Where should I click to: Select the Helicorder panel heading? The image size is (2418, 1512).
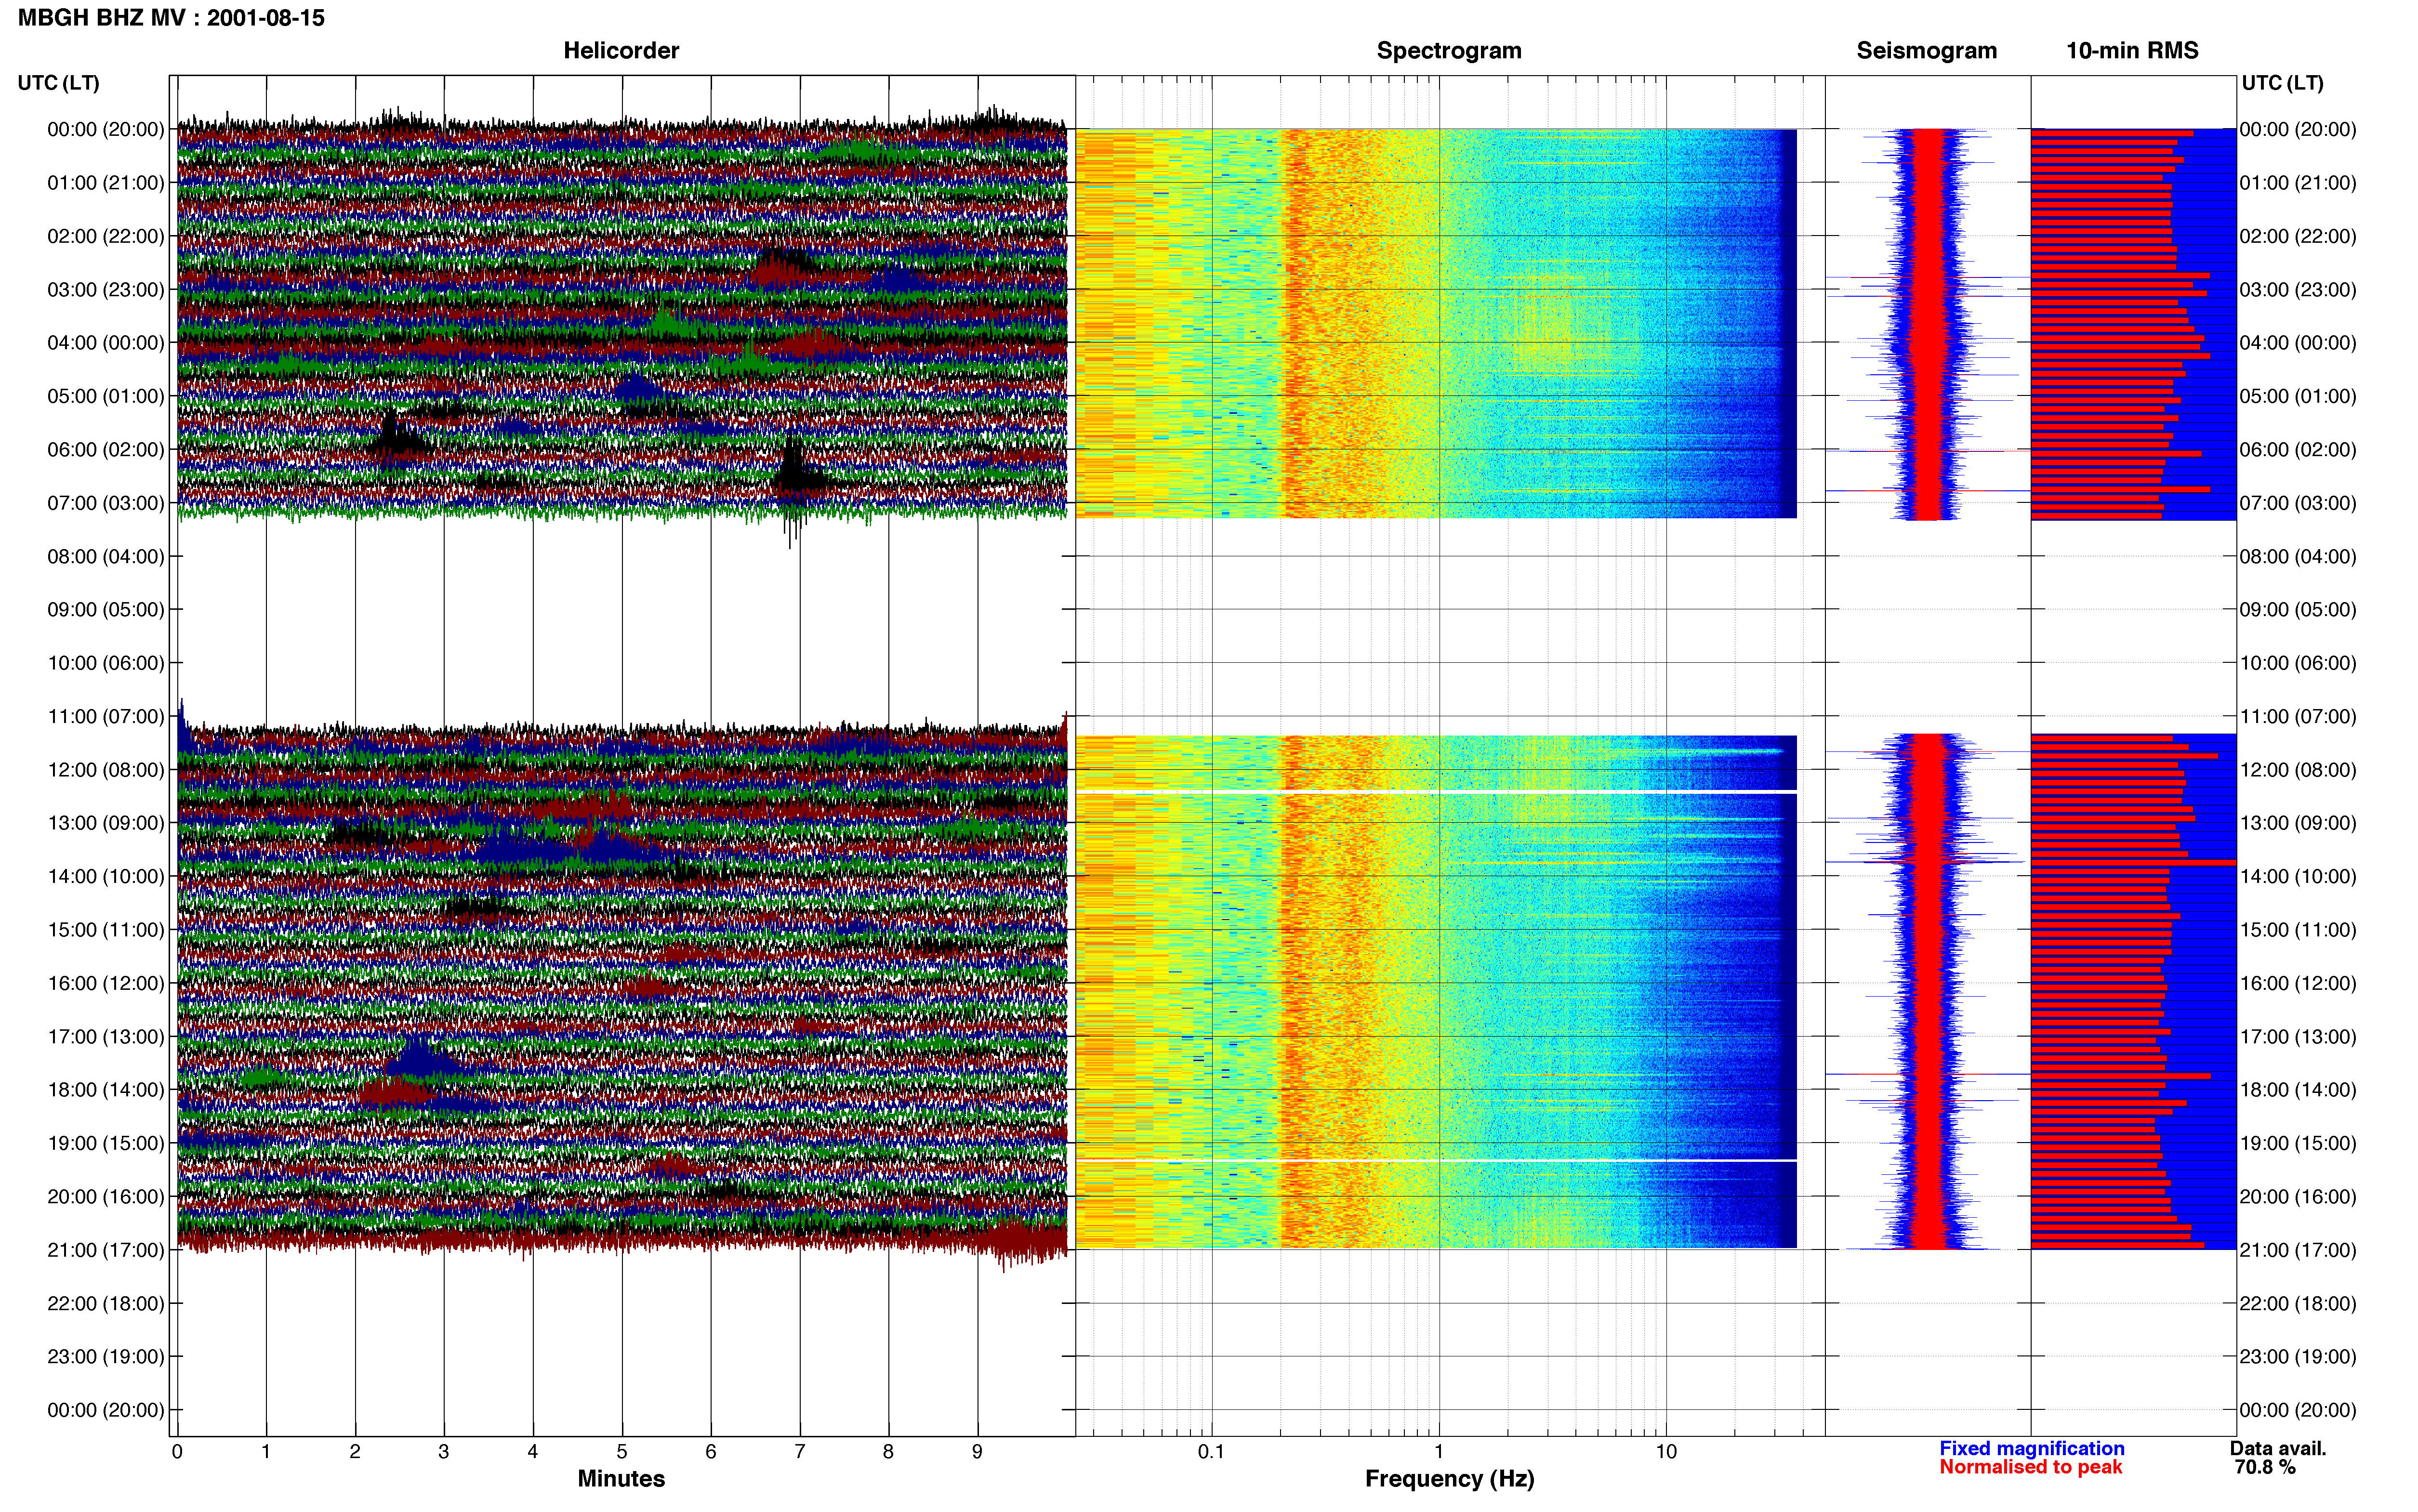click(x=621, y=51)
